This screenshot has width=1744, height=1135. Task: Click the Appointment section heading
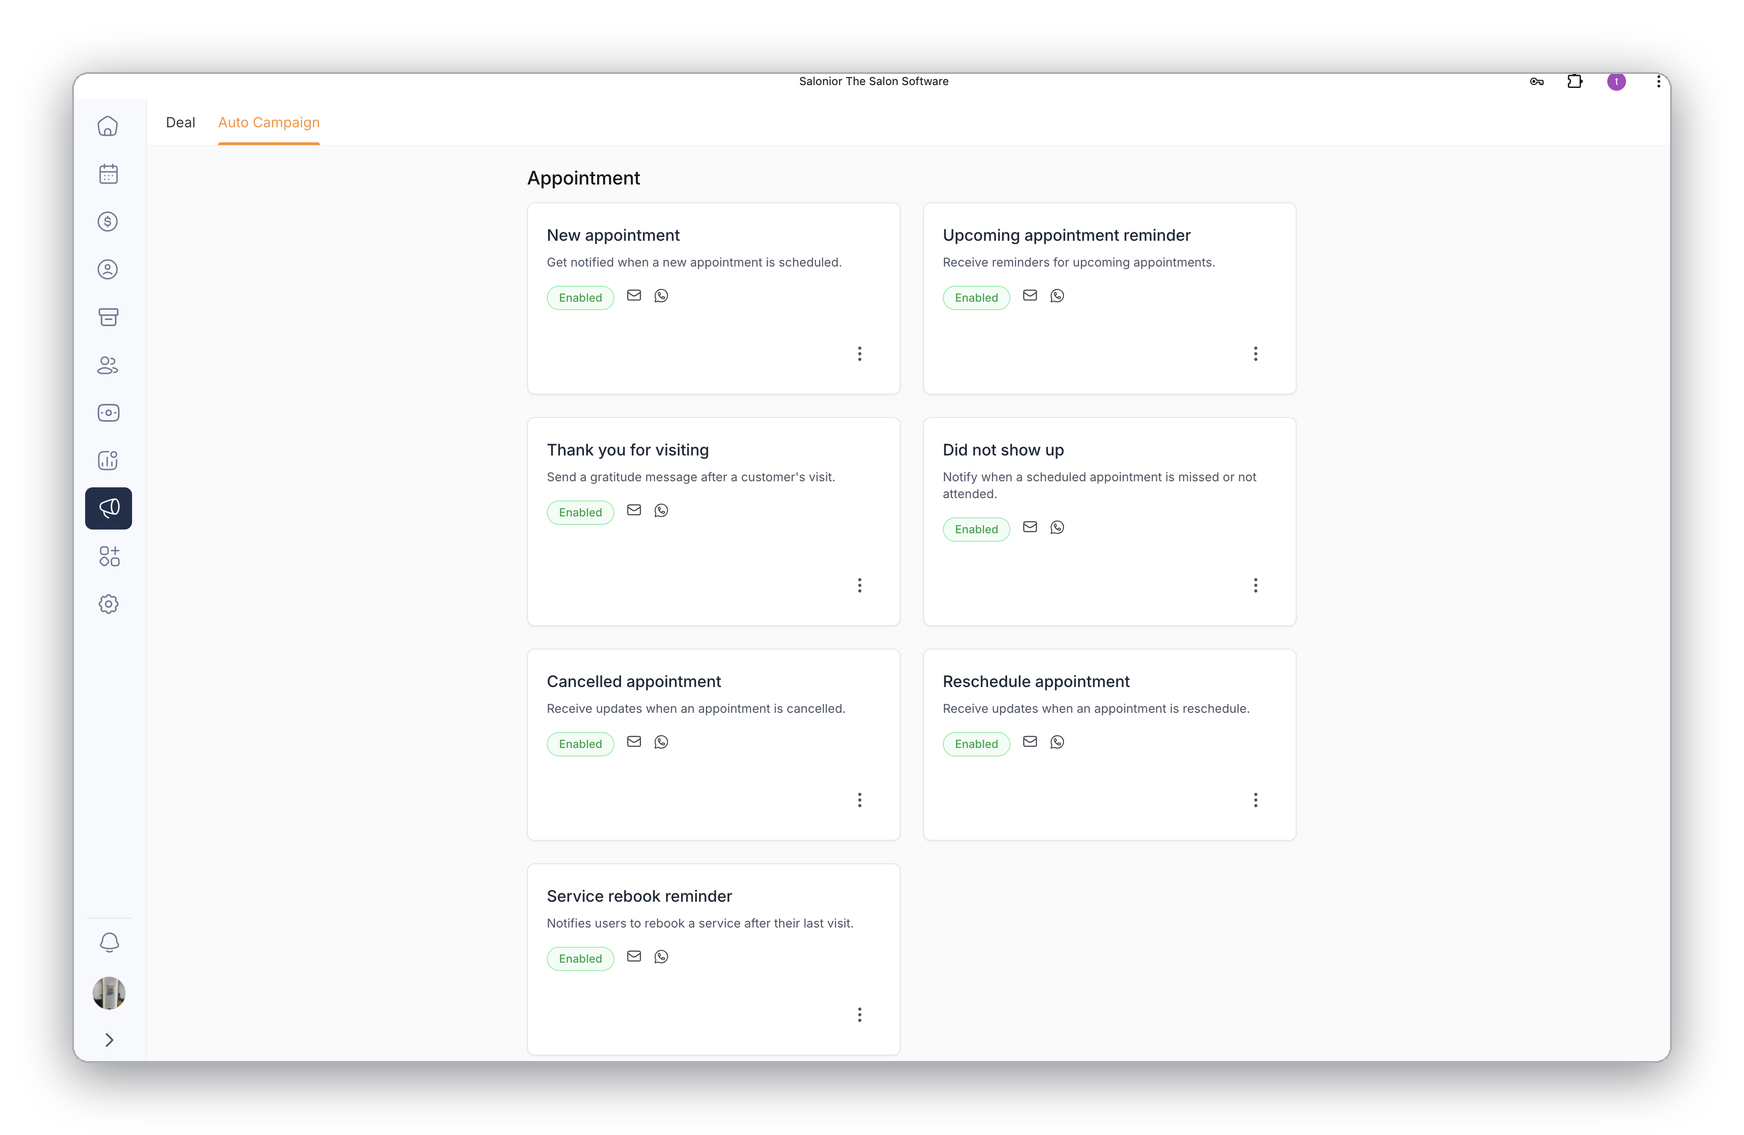(583, 178)
